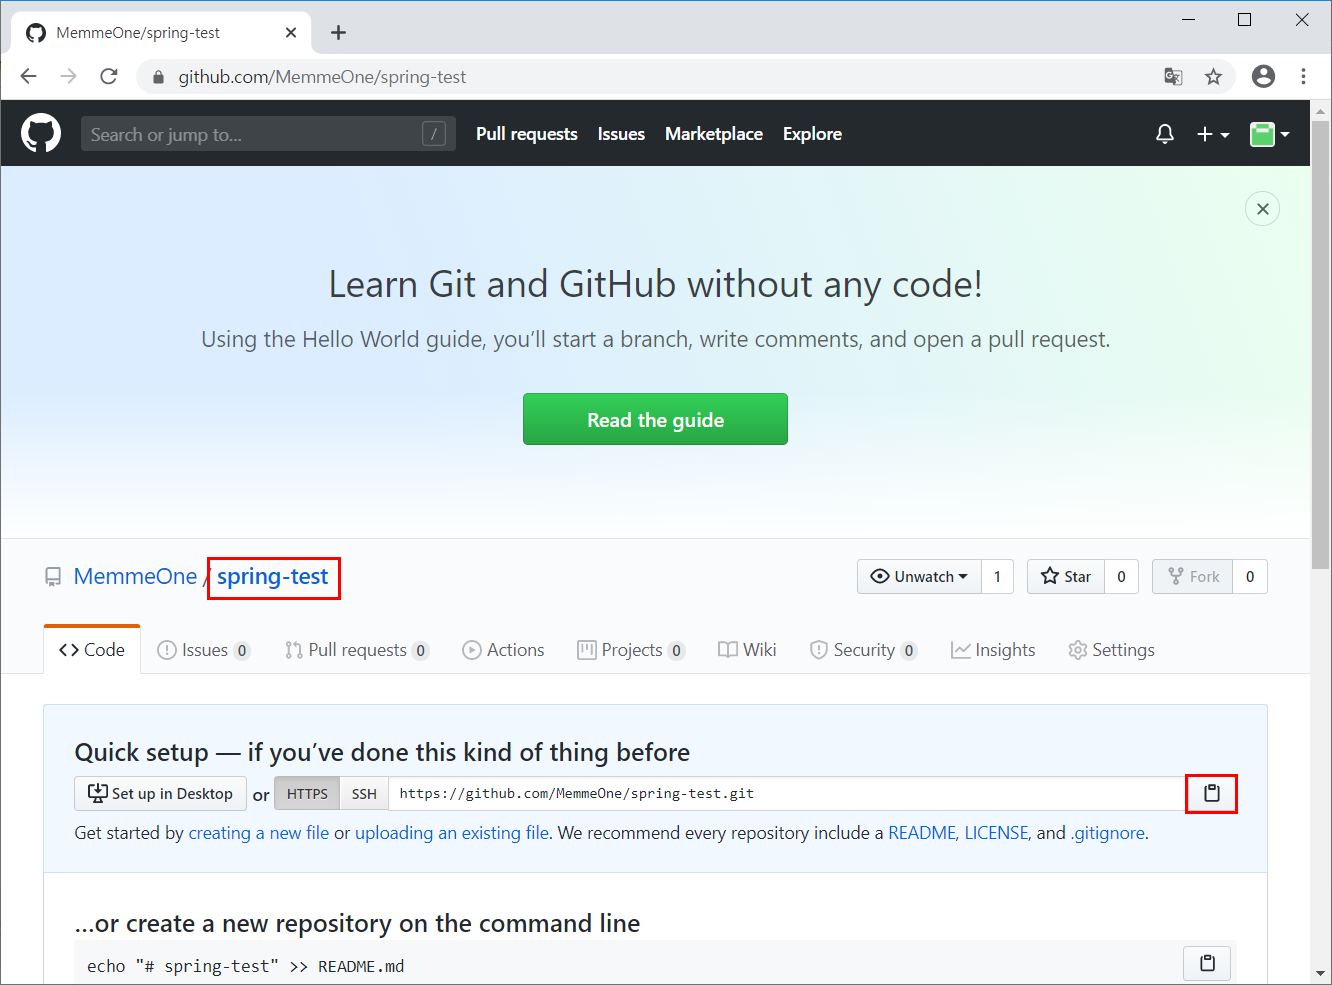Follow the creating a new file link
1332x985 pixels.
[259, 833]
